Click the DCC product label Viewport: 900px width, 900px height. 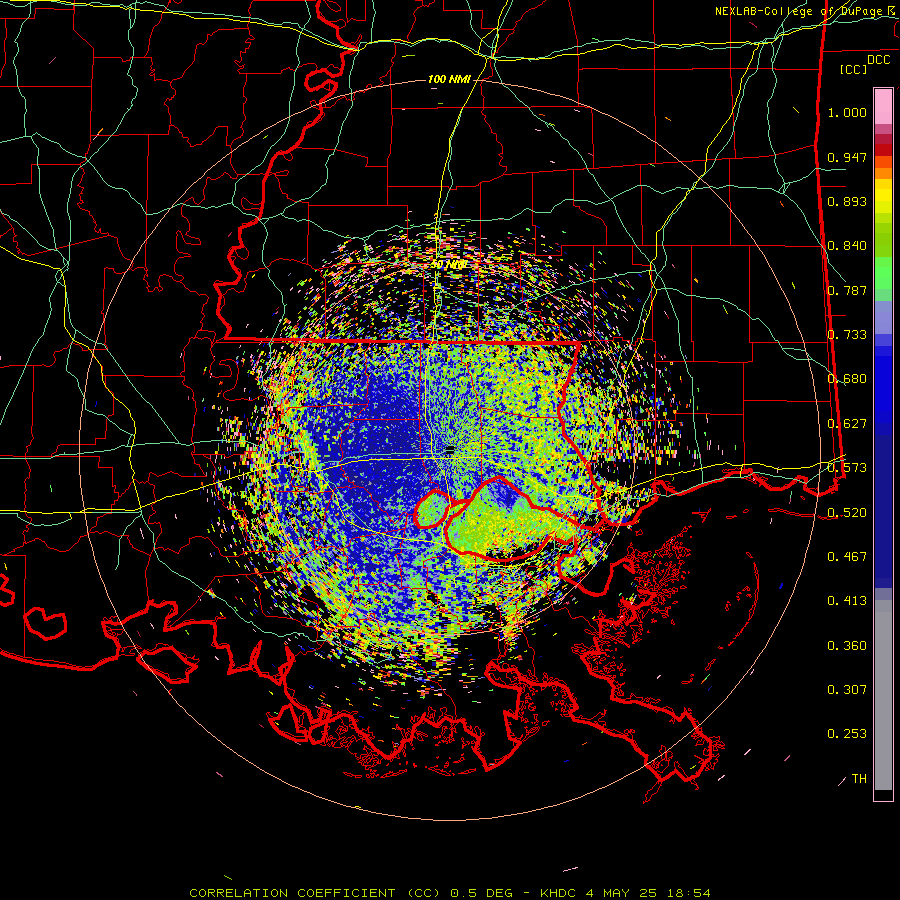pos(878,60)
